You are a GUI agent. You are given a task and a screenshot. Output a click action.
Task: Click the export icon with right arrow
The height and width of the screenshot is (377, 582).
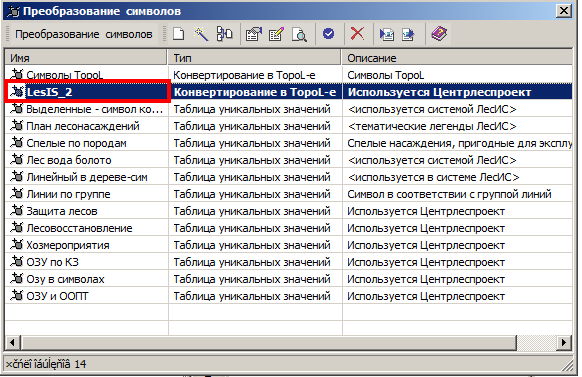coord(408,34)
